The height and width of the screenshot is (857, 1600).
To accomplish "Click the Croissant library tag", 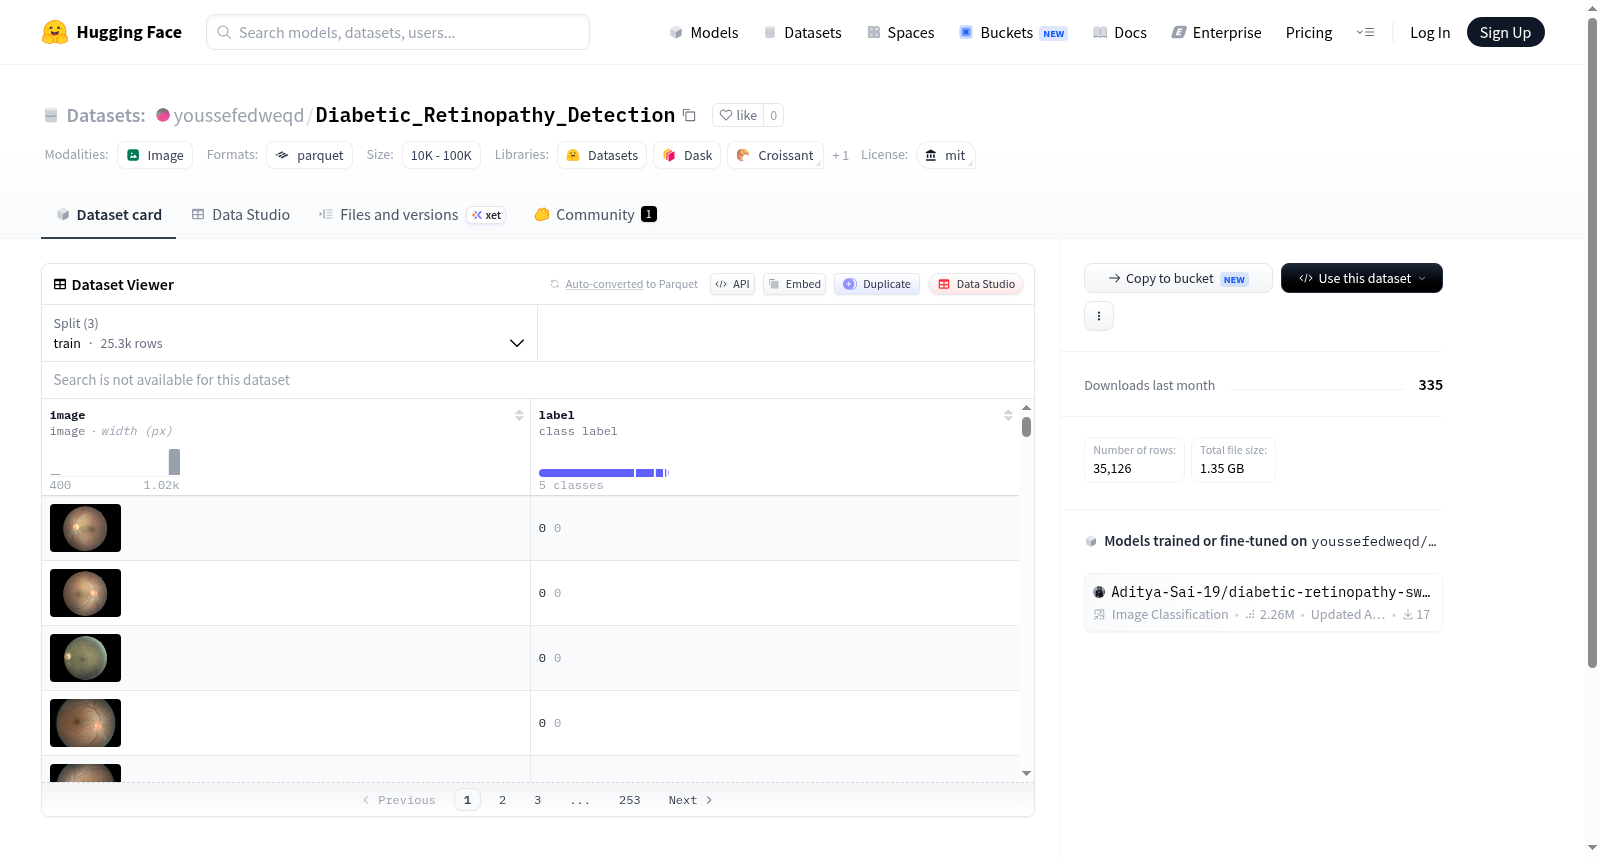I will (775, 155).
